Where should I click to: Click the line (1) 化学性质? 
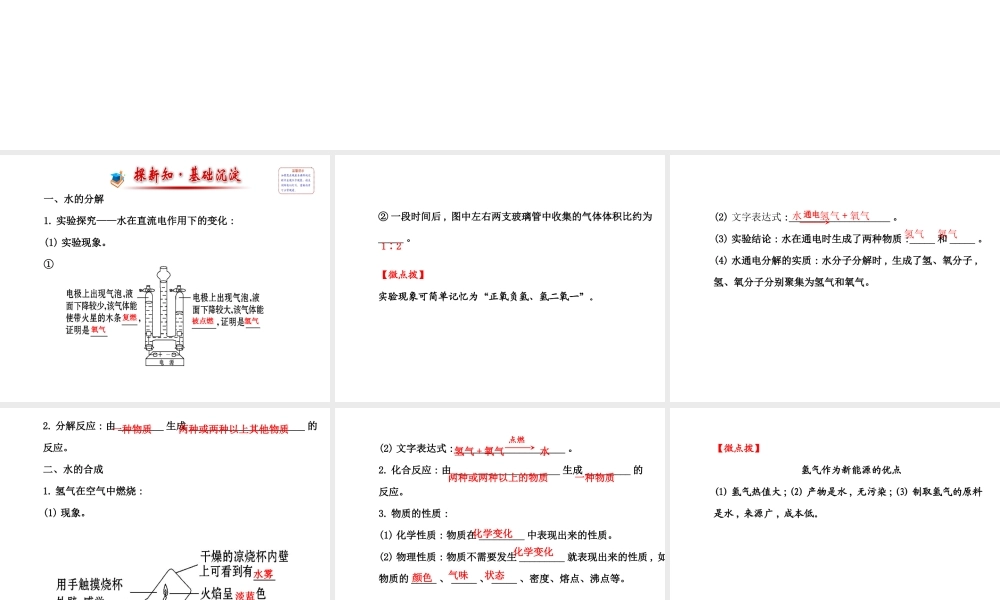[x=496, y=535]
